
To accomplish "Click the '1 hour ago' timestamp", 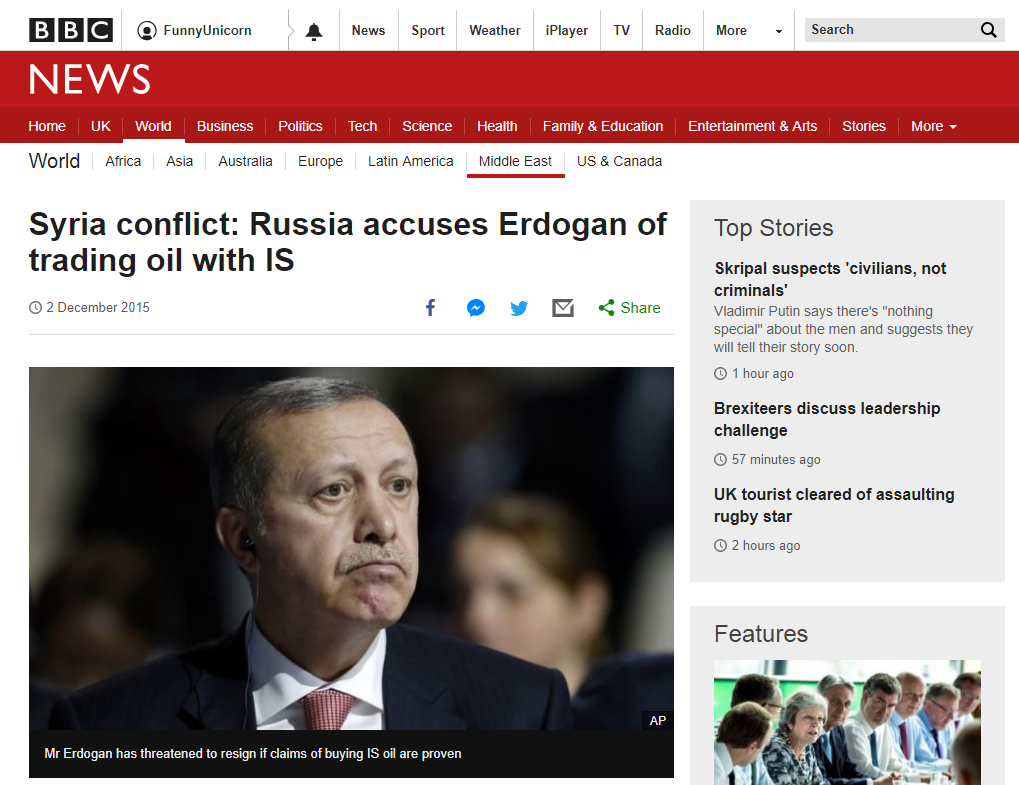I will click(x=762, y=374).
